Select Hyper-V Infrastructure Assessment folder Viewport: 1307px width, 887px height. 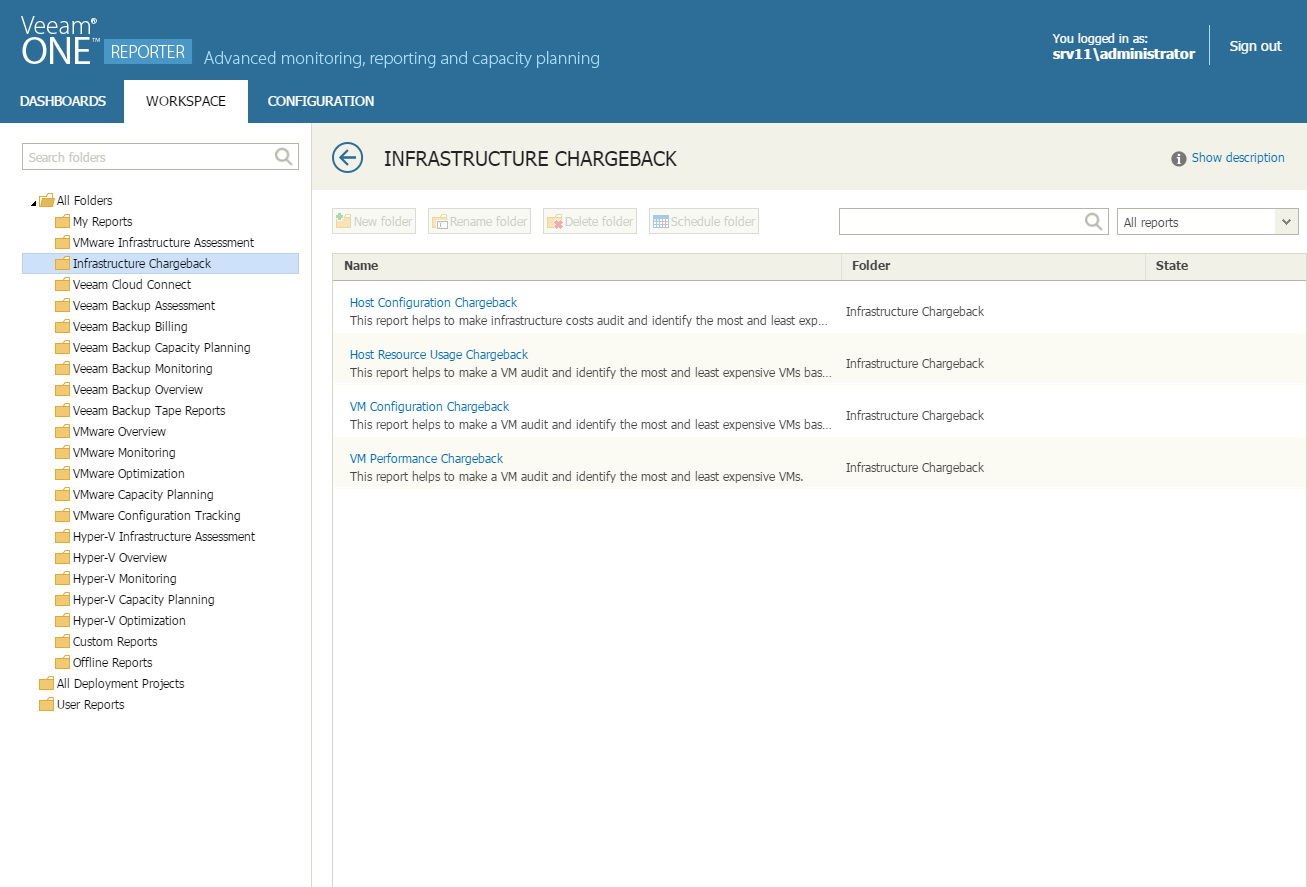pyautogui.click(x=164, y=536)
